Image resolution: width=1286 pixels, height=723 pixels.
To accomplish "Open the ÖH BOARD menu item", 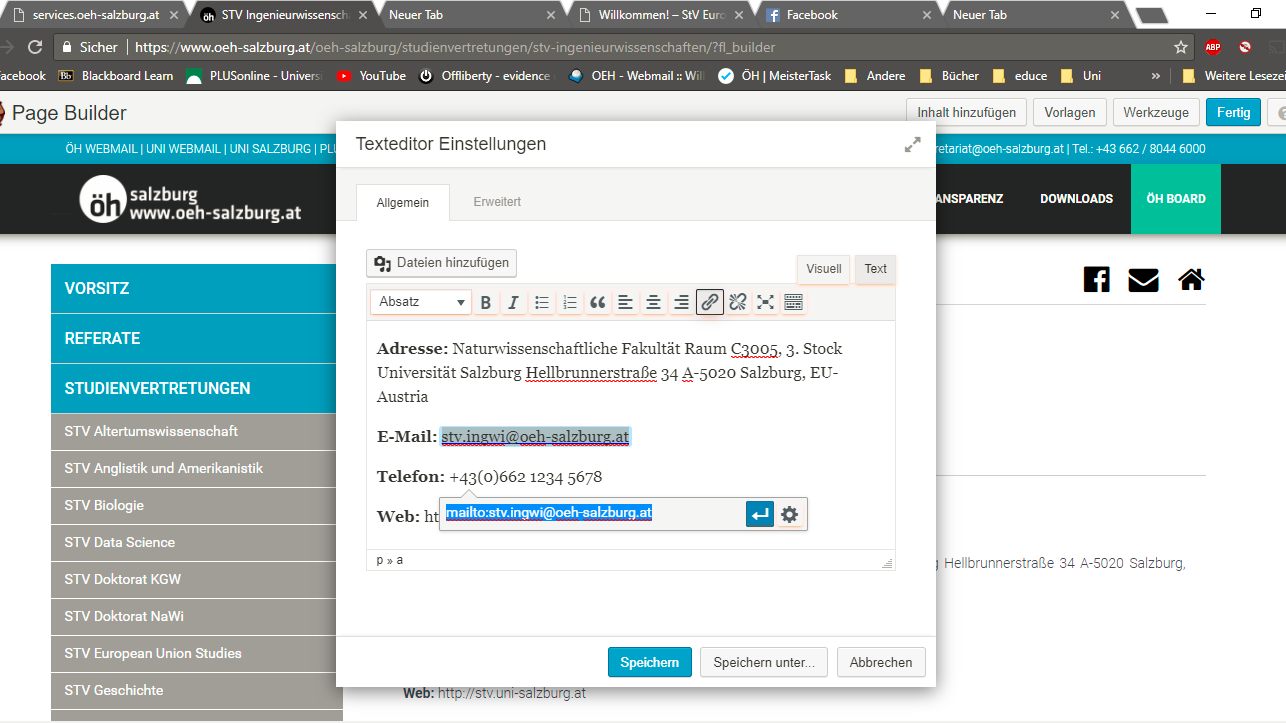I will (1176, 199).
